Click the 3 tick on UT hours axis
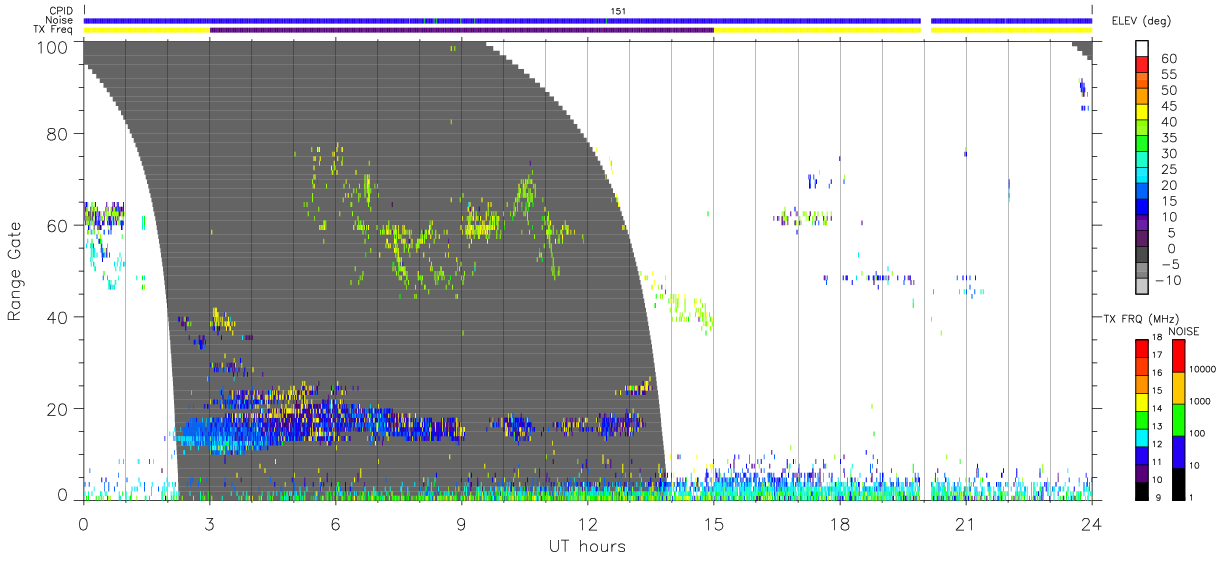 click(210, 523)
